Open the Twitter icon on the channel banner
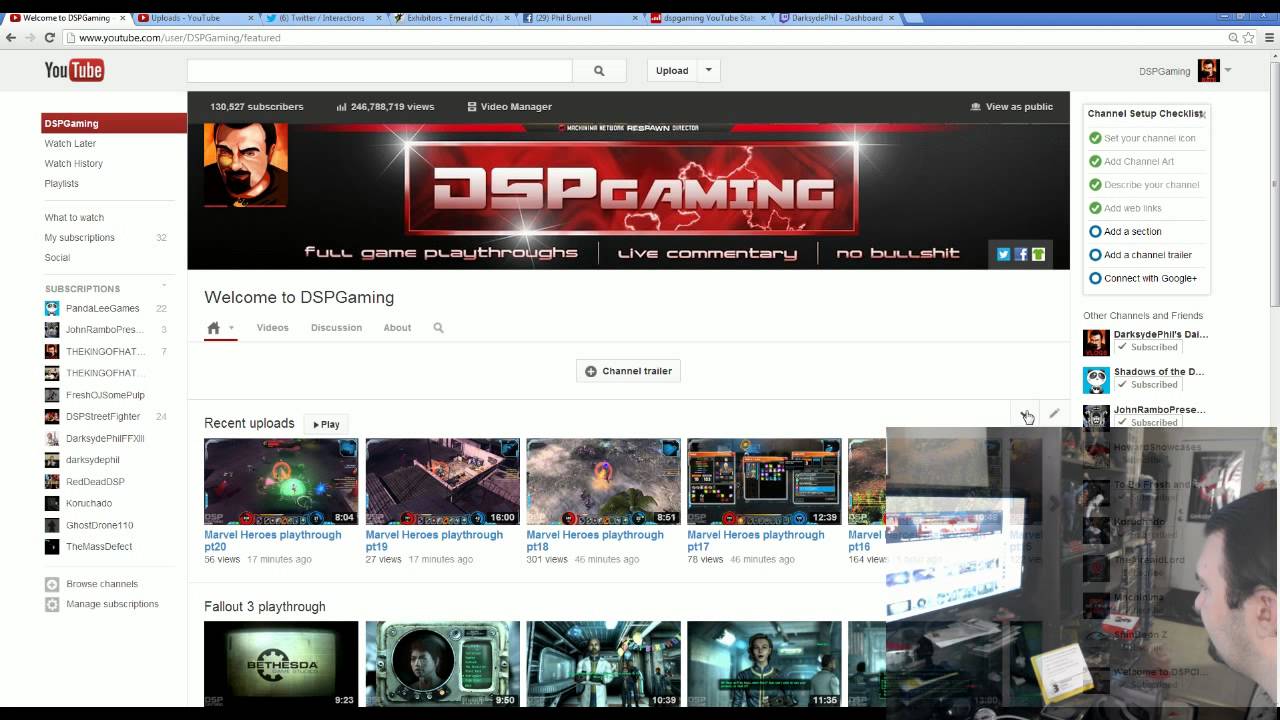The width and height of the screenshot is (1280, 720). tap(1003, 254)
